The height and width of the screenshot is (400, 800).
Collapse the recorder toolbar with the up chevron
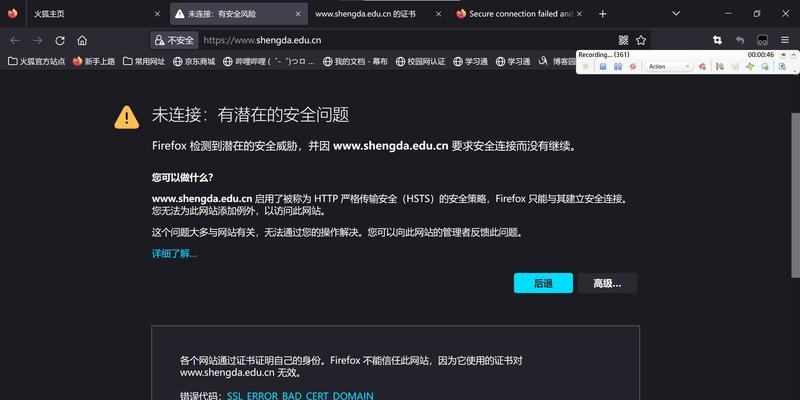pos(794,55)
